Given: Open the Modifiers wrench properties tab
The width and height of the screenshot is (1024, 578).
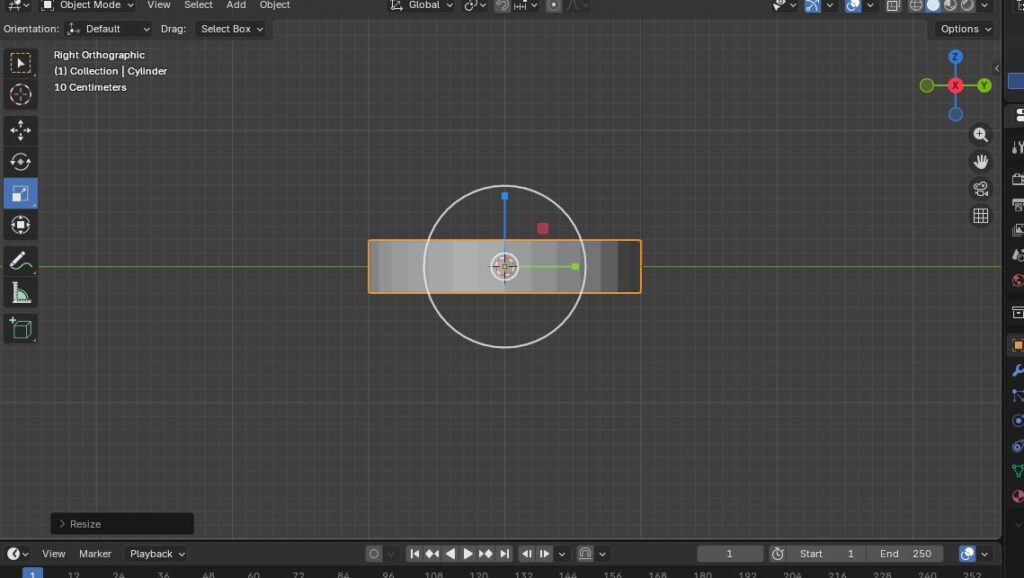Looking at the screenshot, I should [x=1017, y=370].
